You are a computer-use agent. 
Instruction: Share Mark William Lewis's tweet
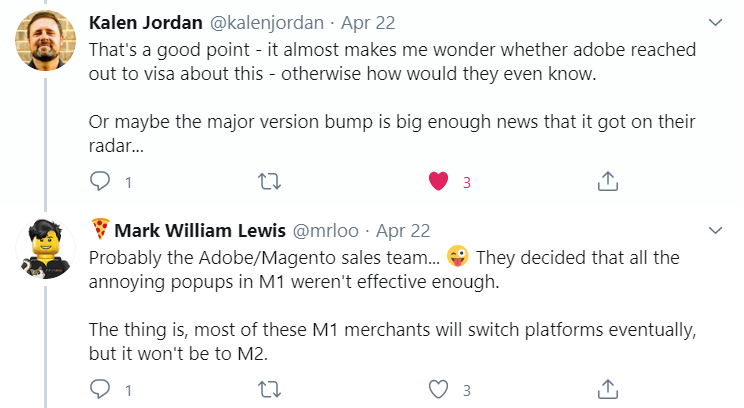[x=608, y=389]
